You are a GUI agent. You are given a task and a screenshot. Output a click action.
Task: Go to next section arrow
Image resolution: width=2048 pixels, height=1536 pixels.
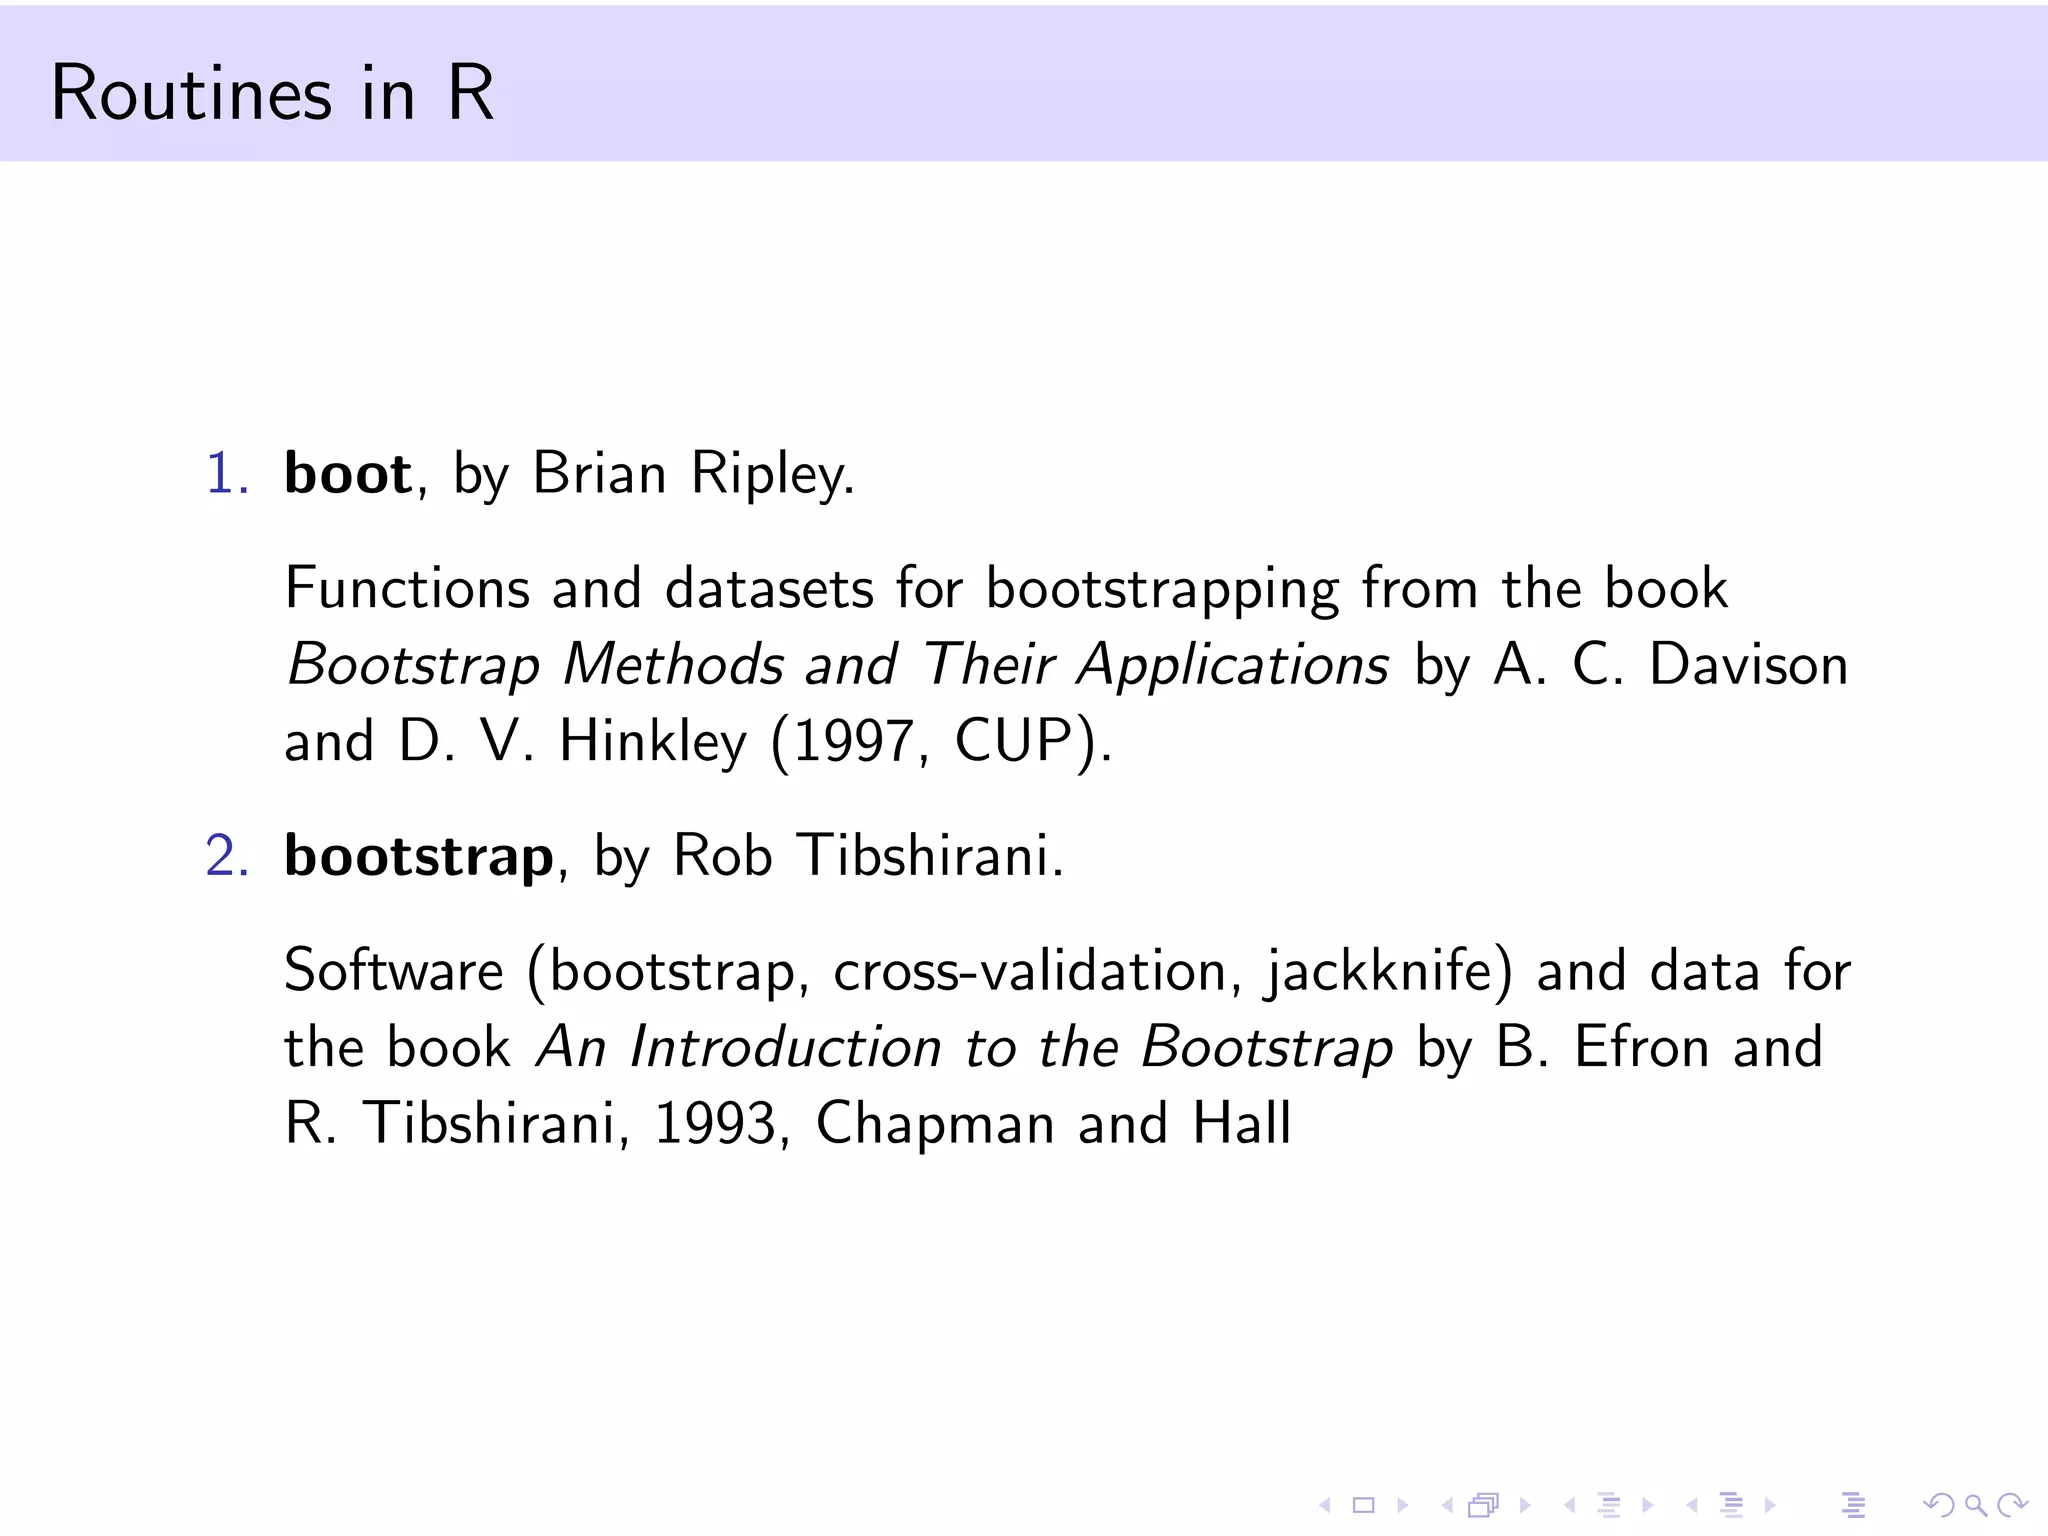(x=1770, y=1504)
